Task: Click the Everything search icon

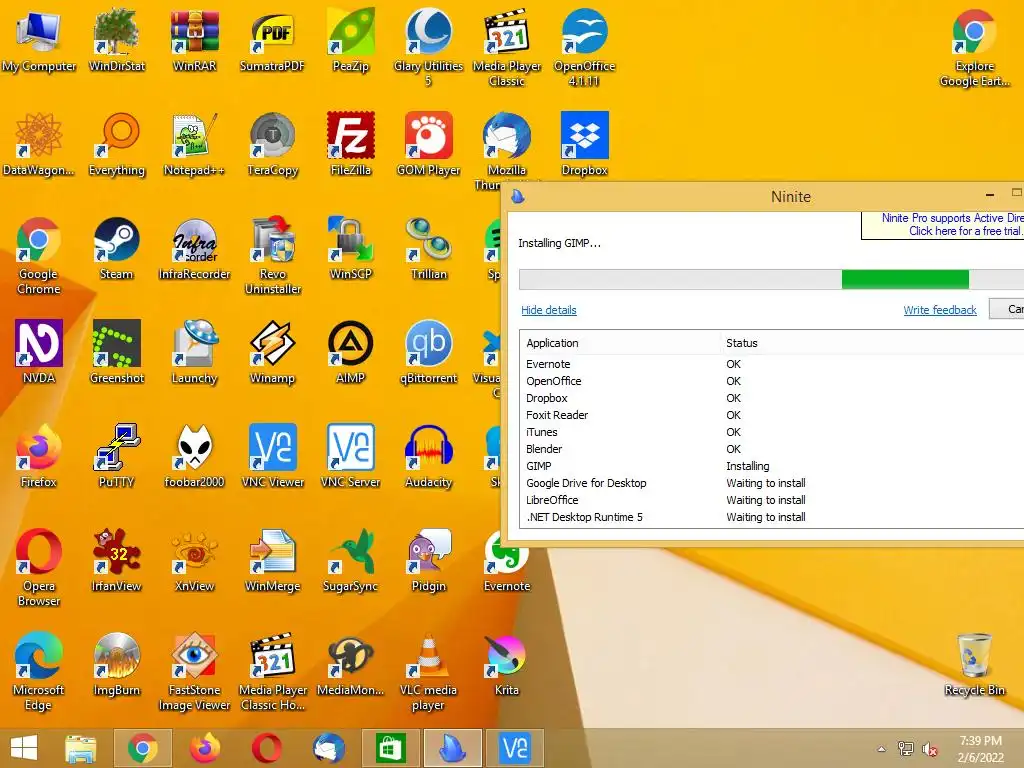Action: [x=116, y=144]
